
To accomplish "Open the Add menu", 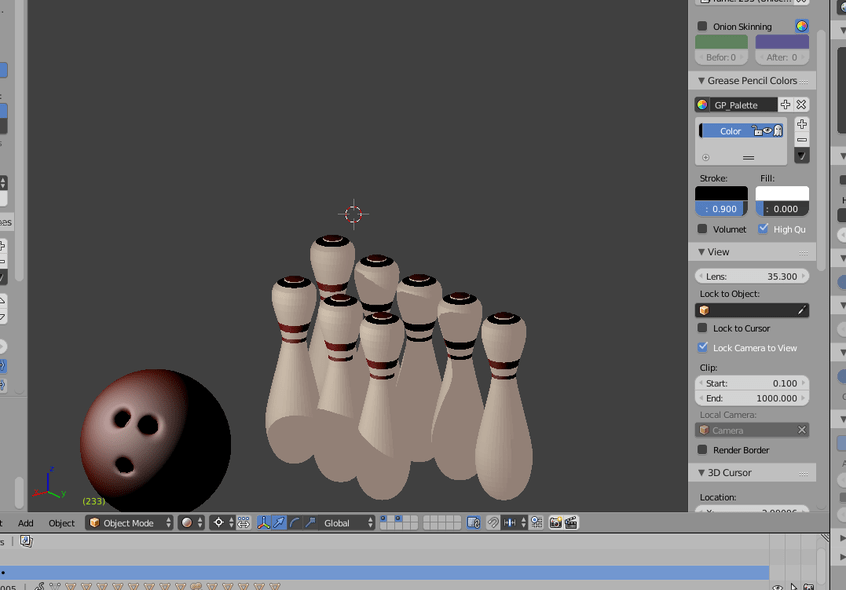I will pos(26,522).
